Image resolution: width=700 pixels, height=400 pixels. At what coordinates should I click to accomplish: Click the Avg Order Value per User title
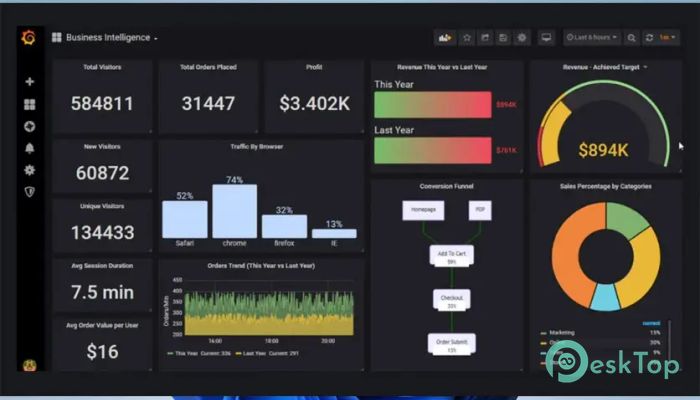(102, 325)
